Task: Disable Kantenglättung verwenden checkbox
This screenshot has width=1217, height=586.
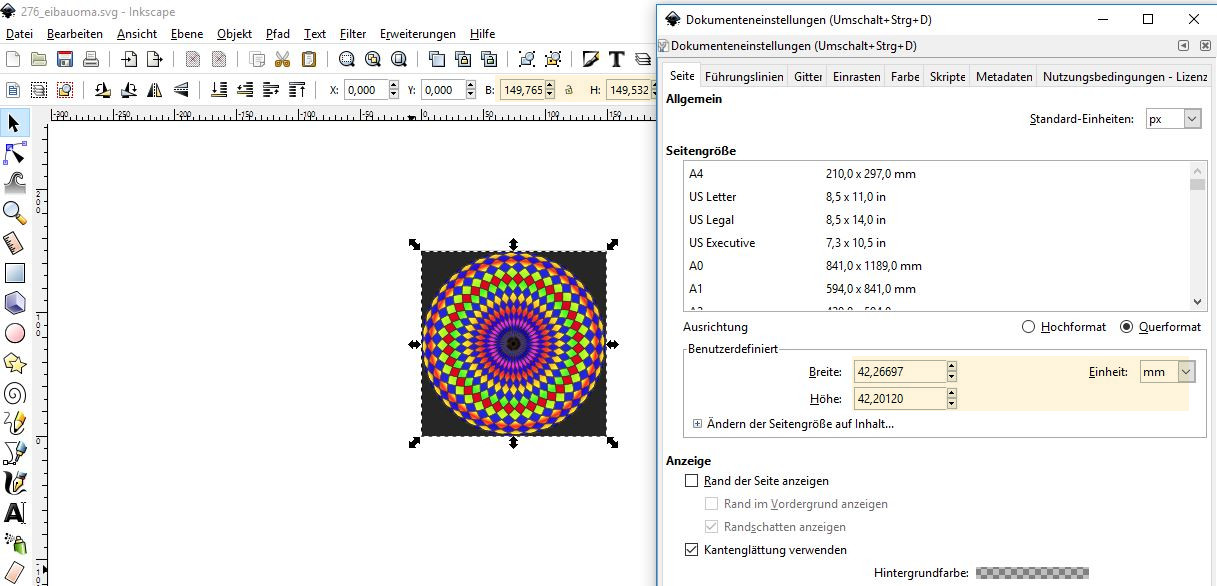Action: pos(692,550)
